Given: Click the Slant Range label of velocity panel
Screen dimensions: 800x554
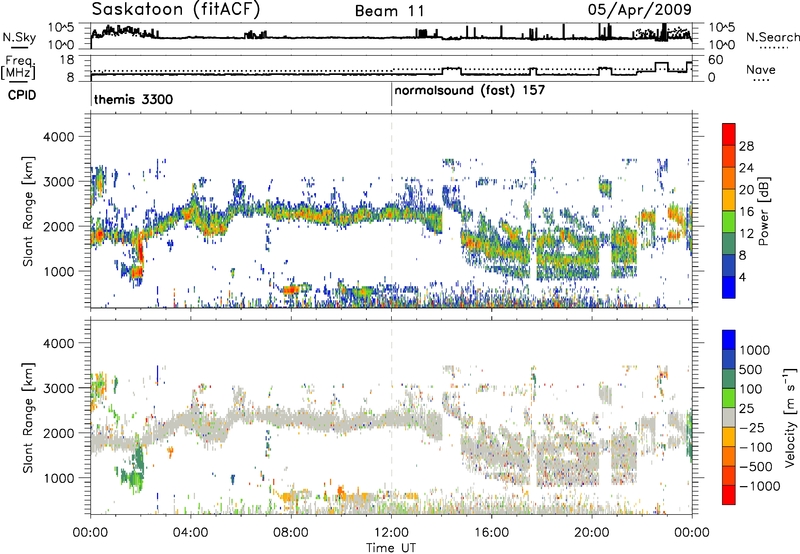Looking at the screenshot, I should 28,418.
